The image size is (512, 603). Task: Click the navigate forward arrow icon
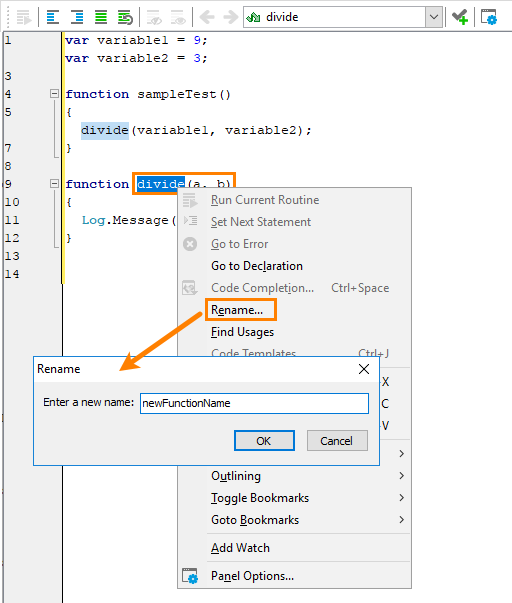coord(230,17)
